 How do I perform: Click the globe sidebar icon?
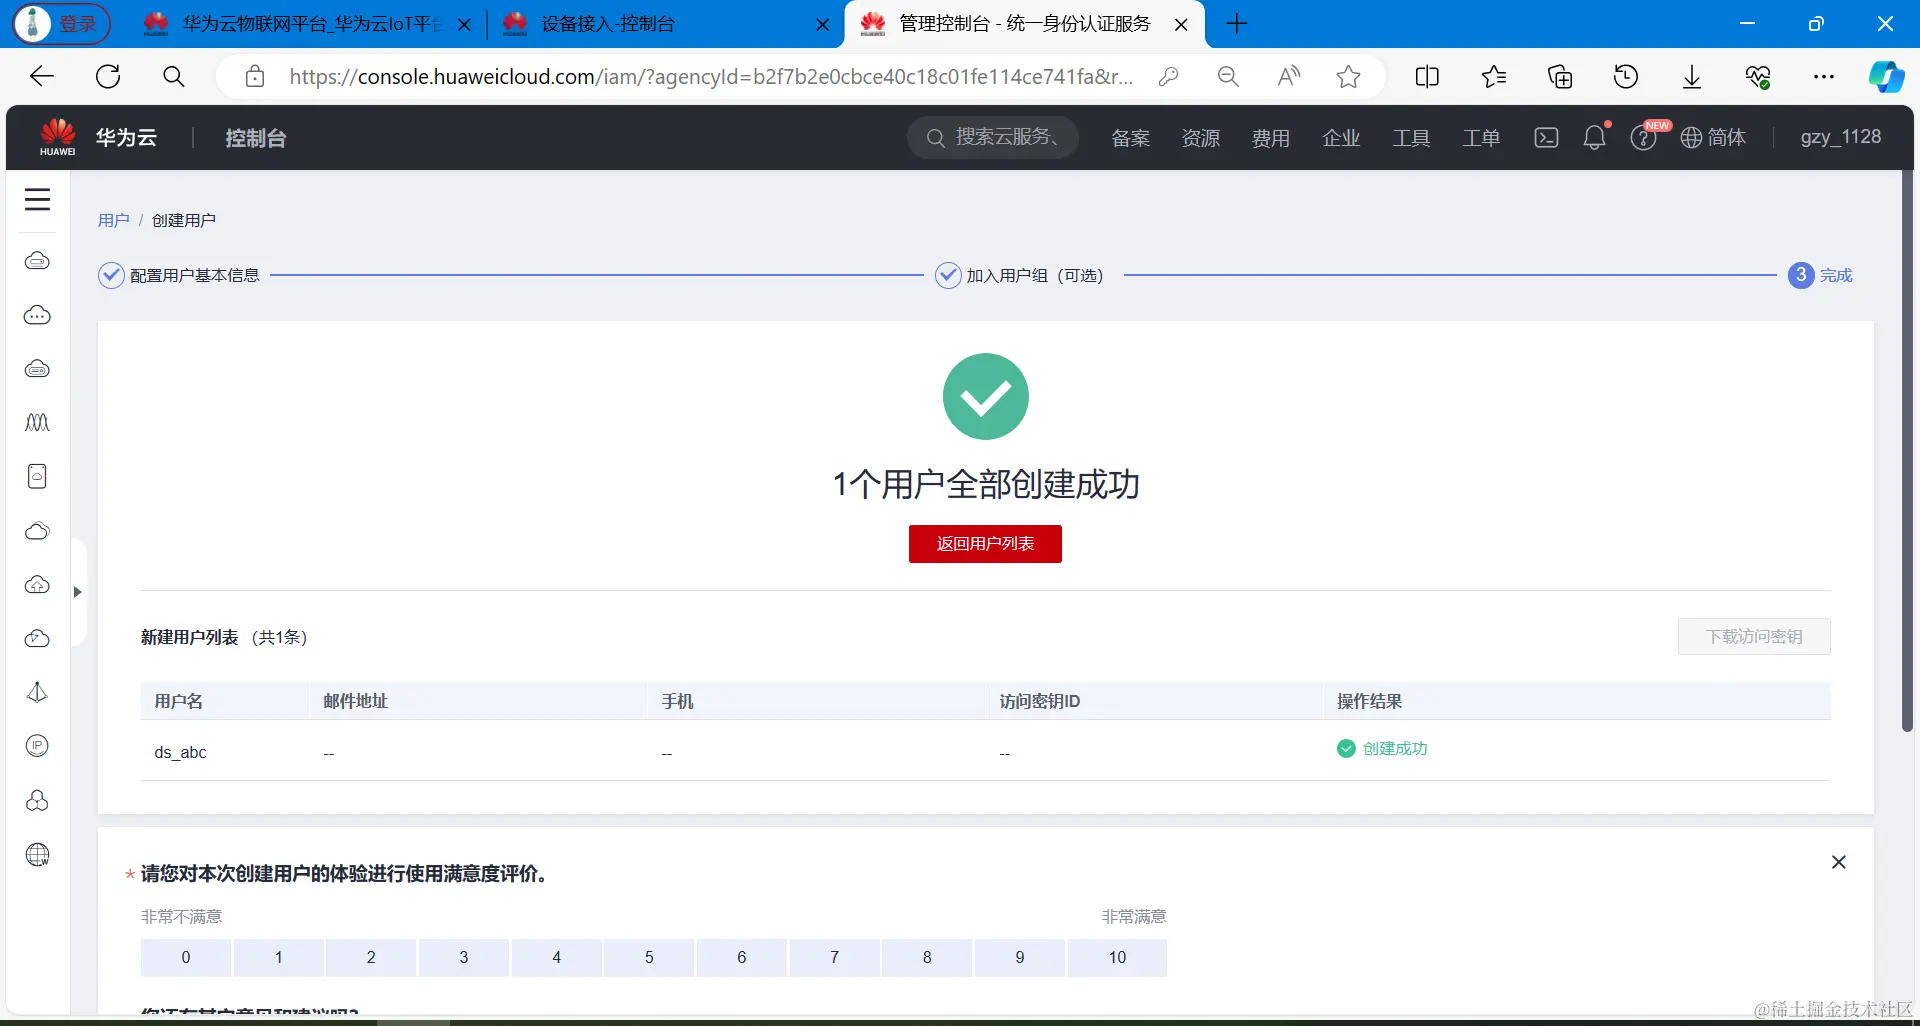click(37, 854)
